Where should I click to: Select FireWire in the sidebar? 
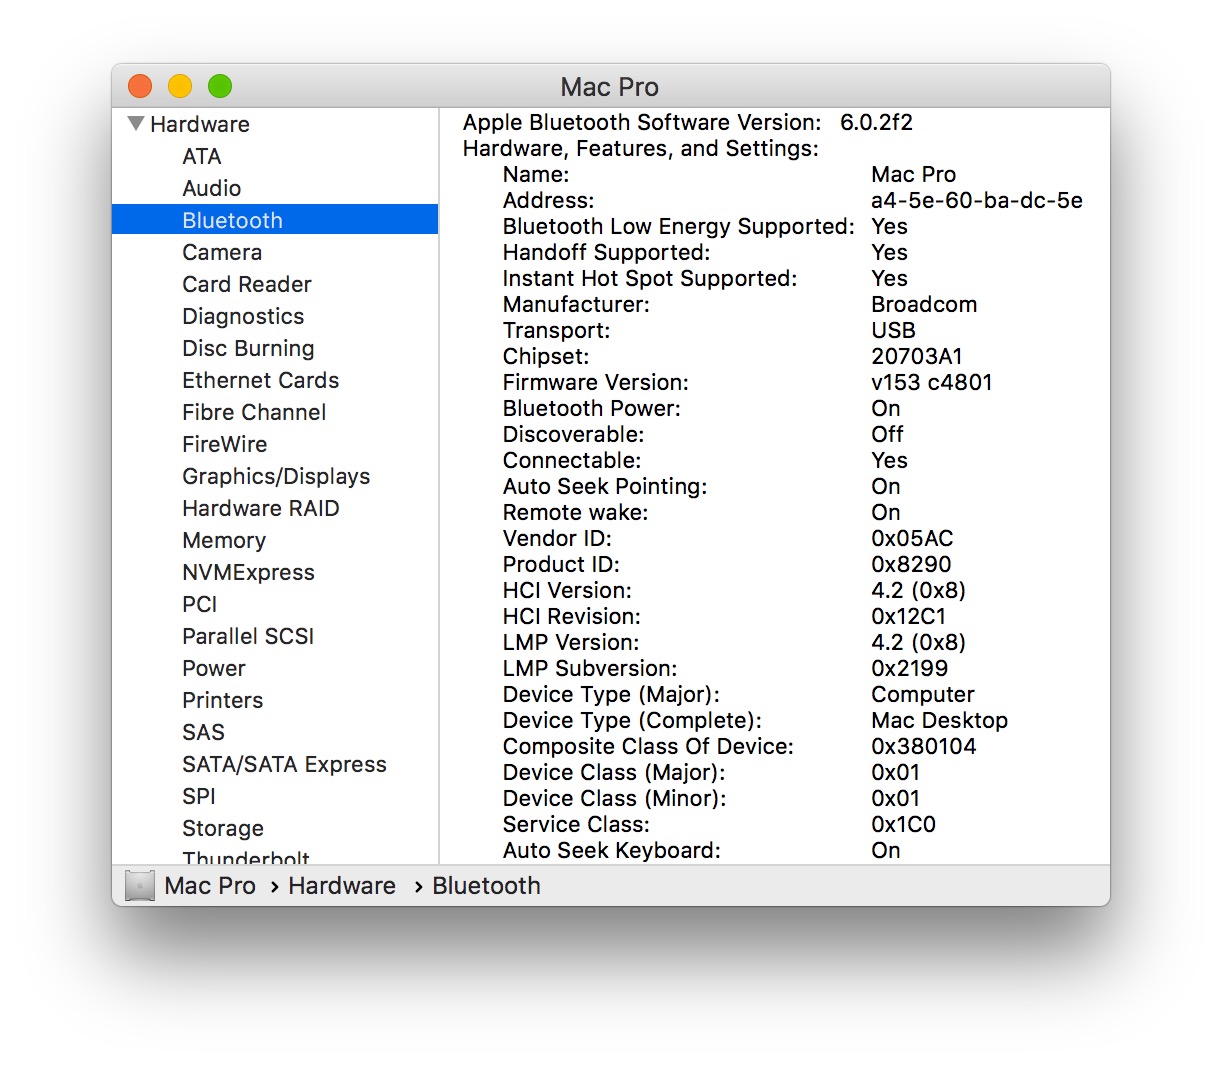point(225,444)
